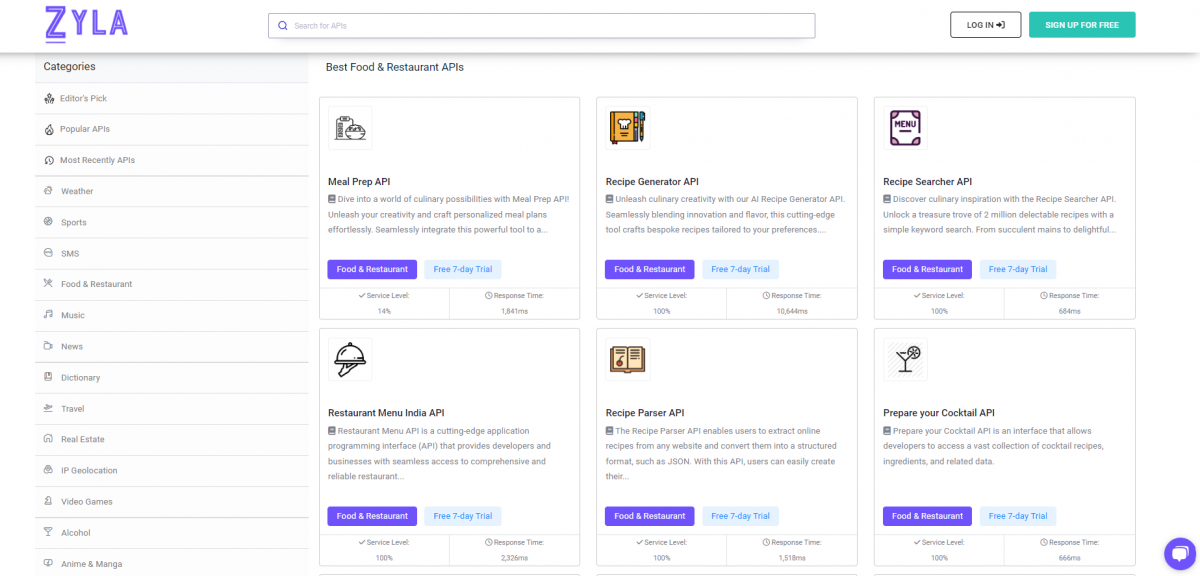1200x576 pixels.
Task: Click the Zyla logo
Action: tap(85, 24)
